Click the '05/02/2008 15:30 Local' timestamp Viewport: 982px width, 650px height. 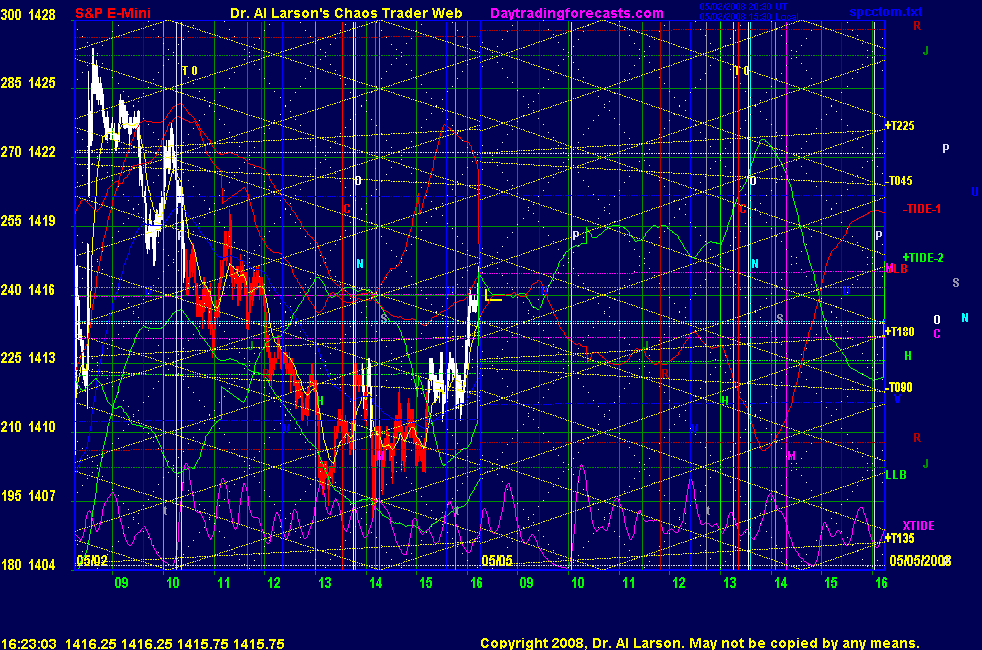point(749,16)
